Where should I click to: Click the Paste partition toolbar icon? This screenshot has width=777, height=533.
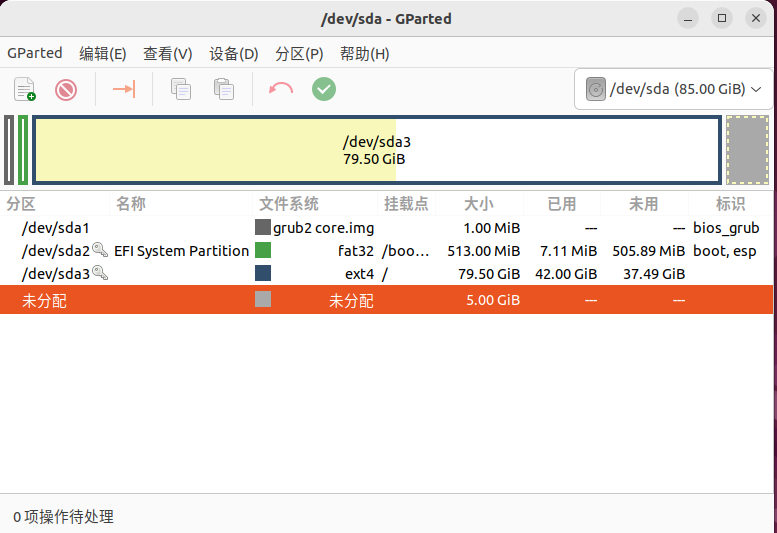(224, 89)
